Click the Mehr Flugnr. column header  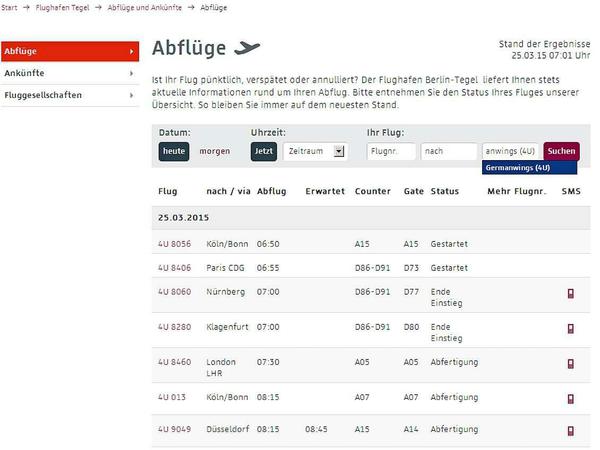click(x=517, y=191)
